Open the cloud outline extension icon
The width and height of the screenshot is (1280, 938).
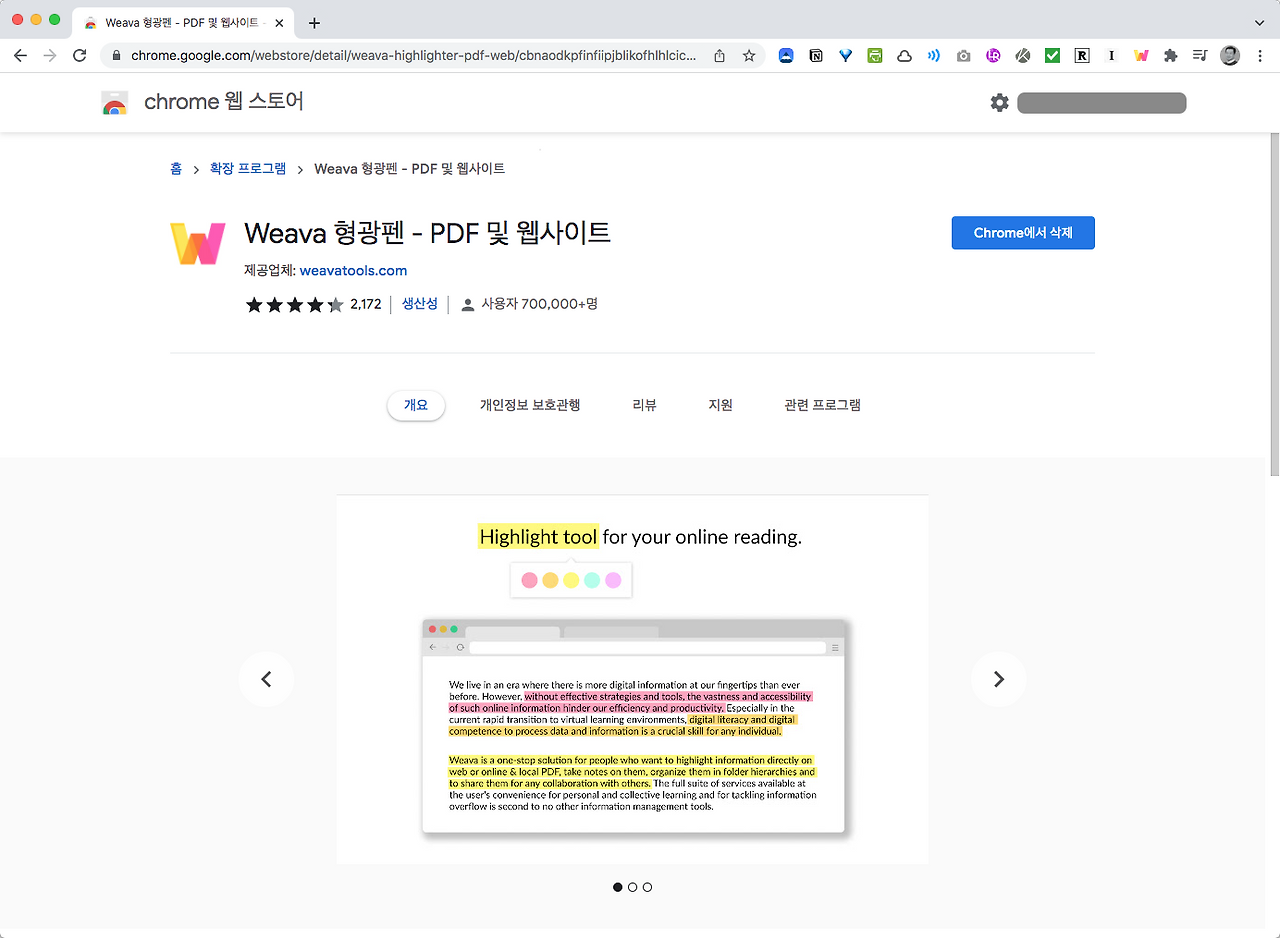click(x=904, y=56)
